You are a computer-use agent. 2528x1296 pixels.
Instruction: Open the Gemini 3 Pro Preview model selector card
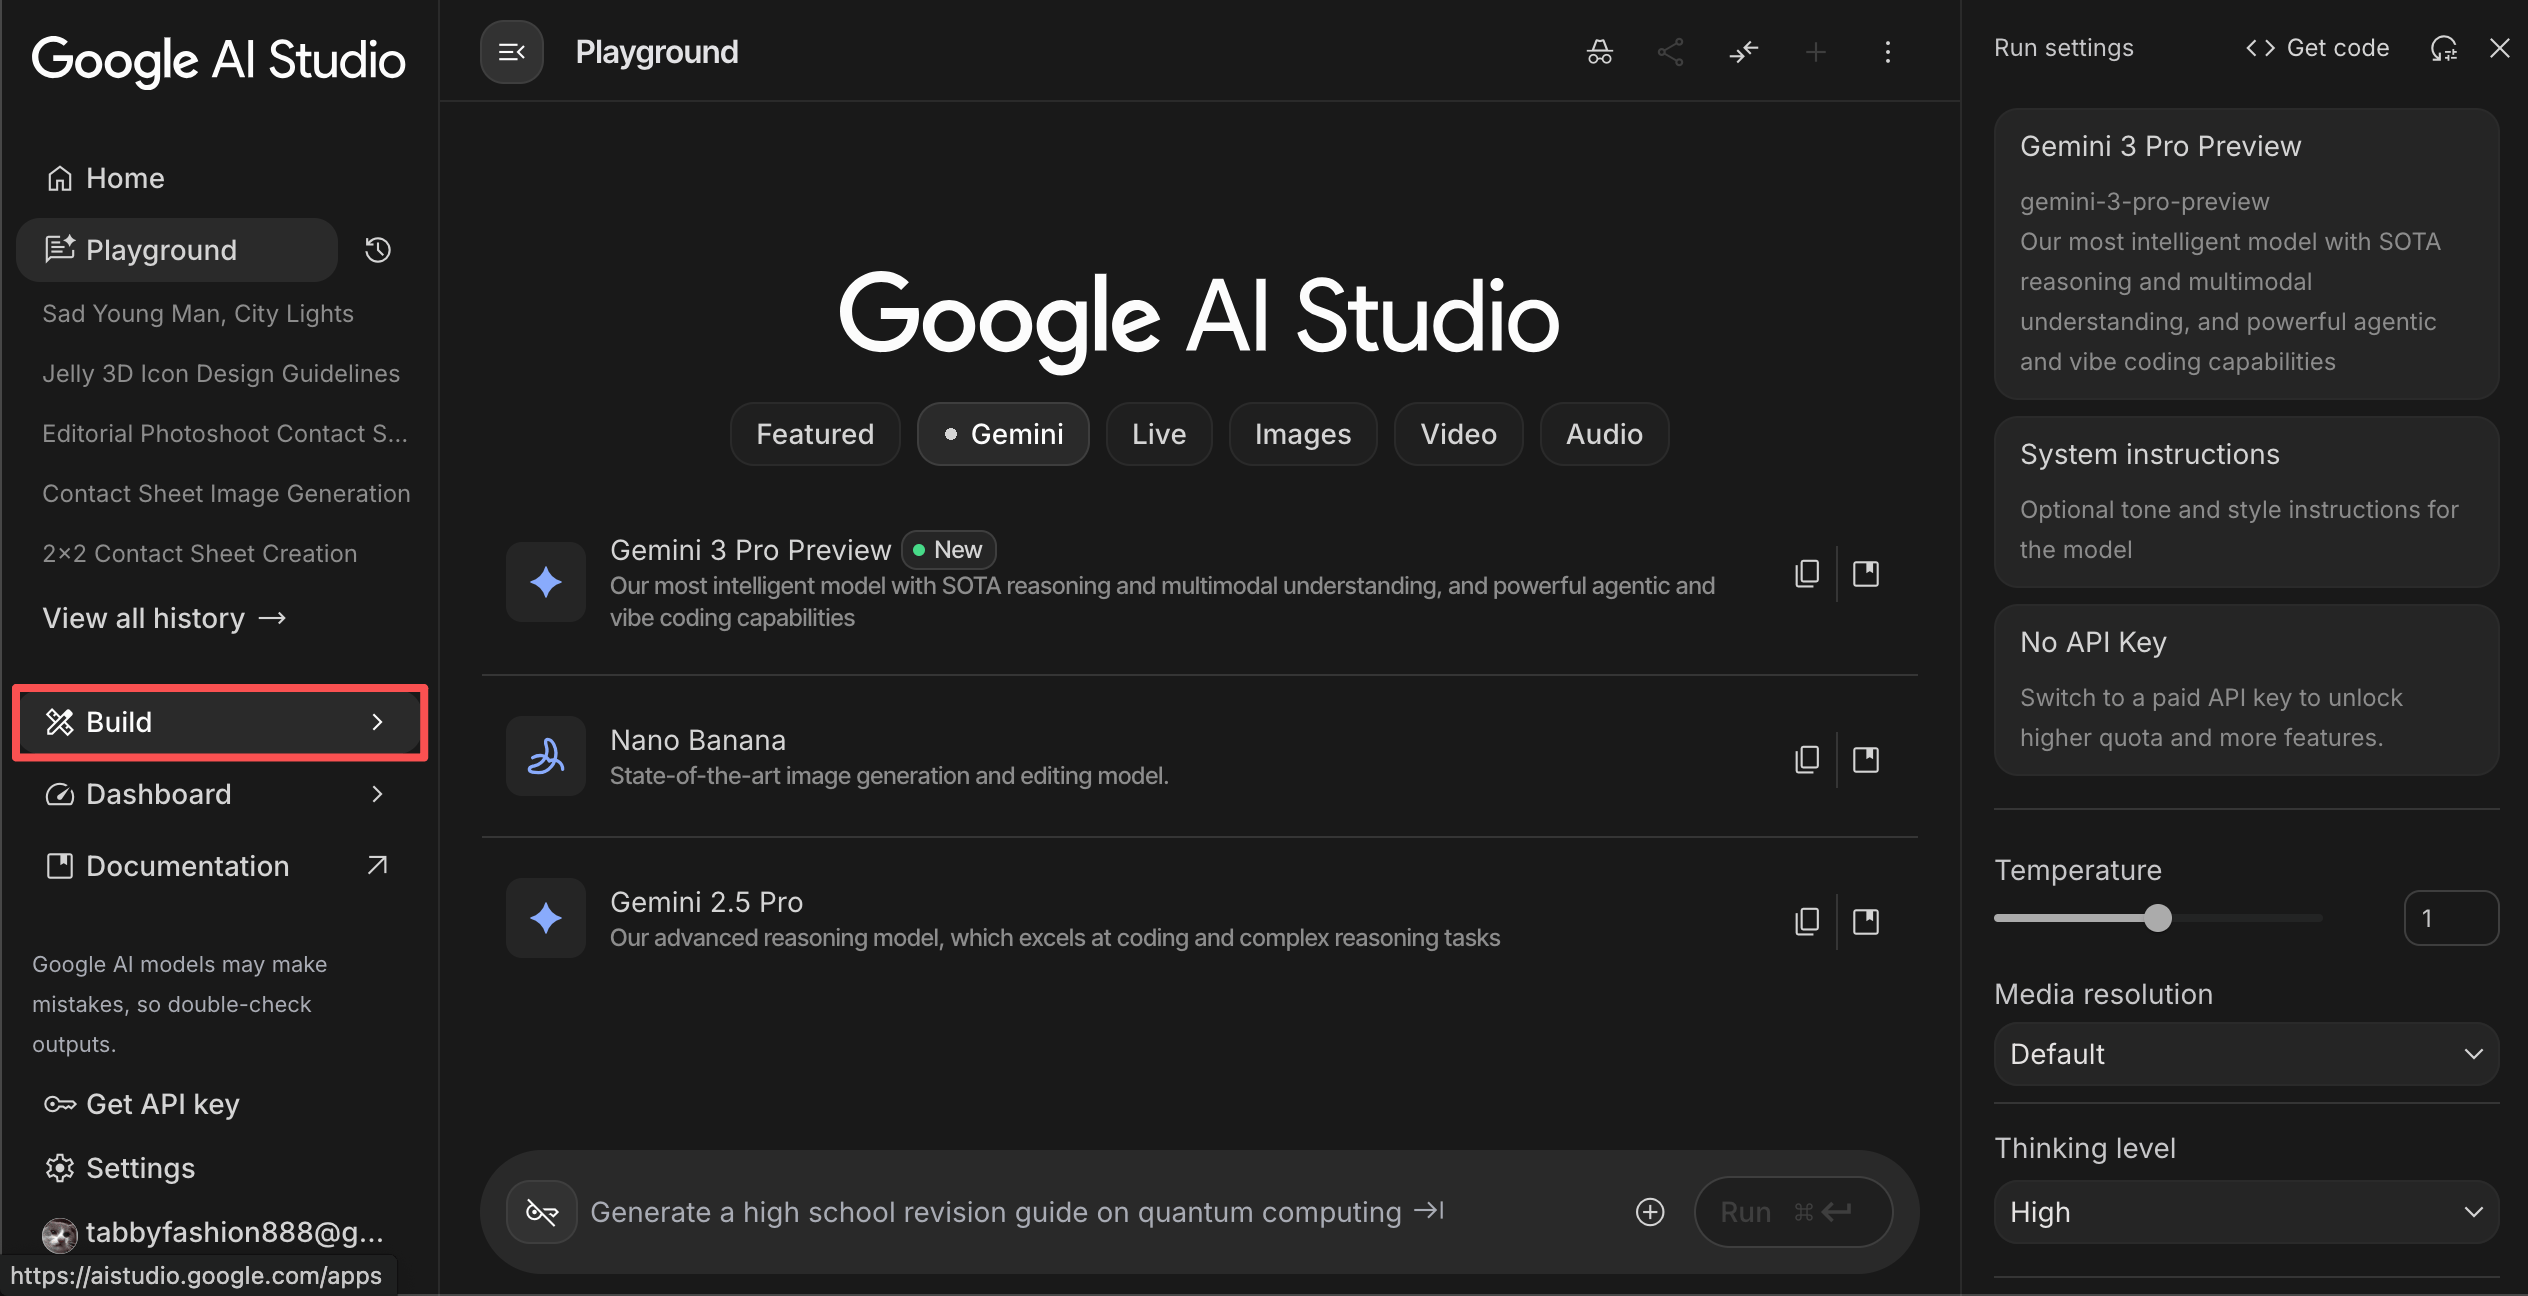(2246, 254)
